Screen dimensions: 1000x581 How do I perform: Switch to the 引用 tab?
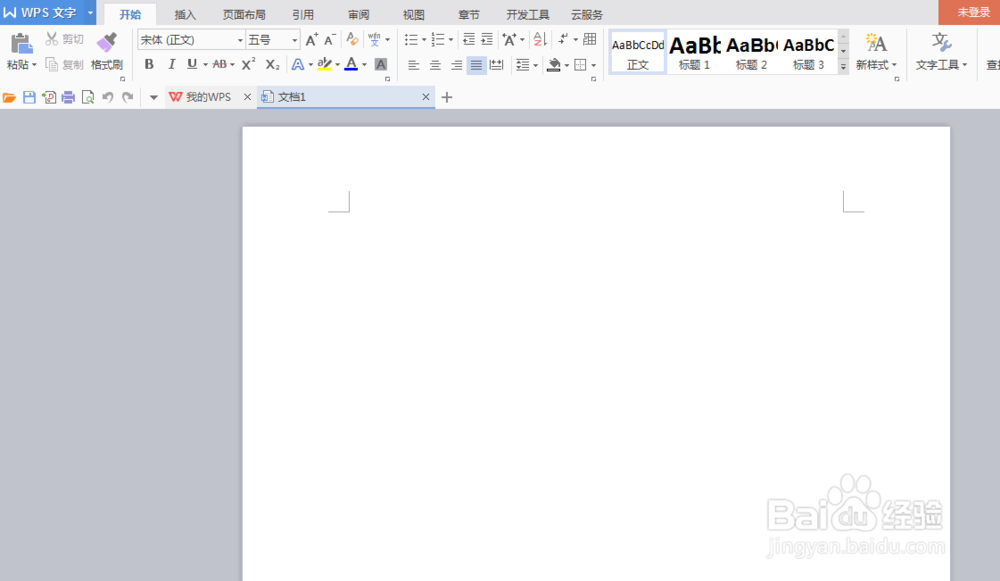tap(303, 15)
